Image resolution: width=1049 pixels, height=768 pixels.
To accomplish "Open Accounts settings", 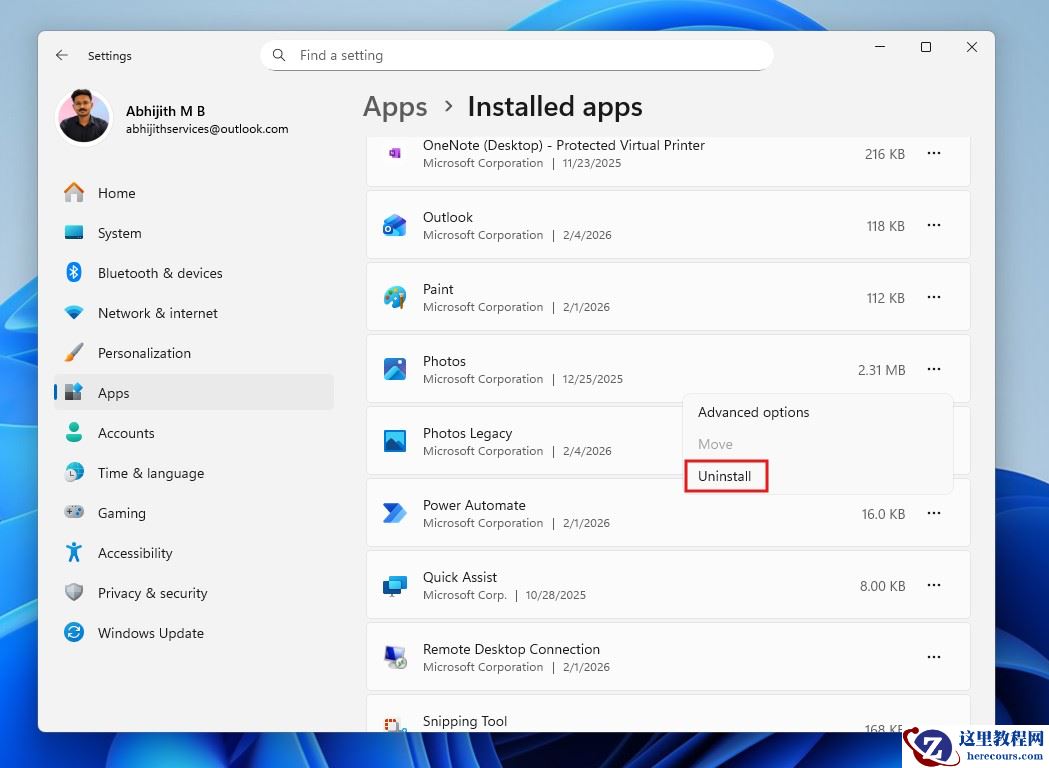I will pos(126,433).
